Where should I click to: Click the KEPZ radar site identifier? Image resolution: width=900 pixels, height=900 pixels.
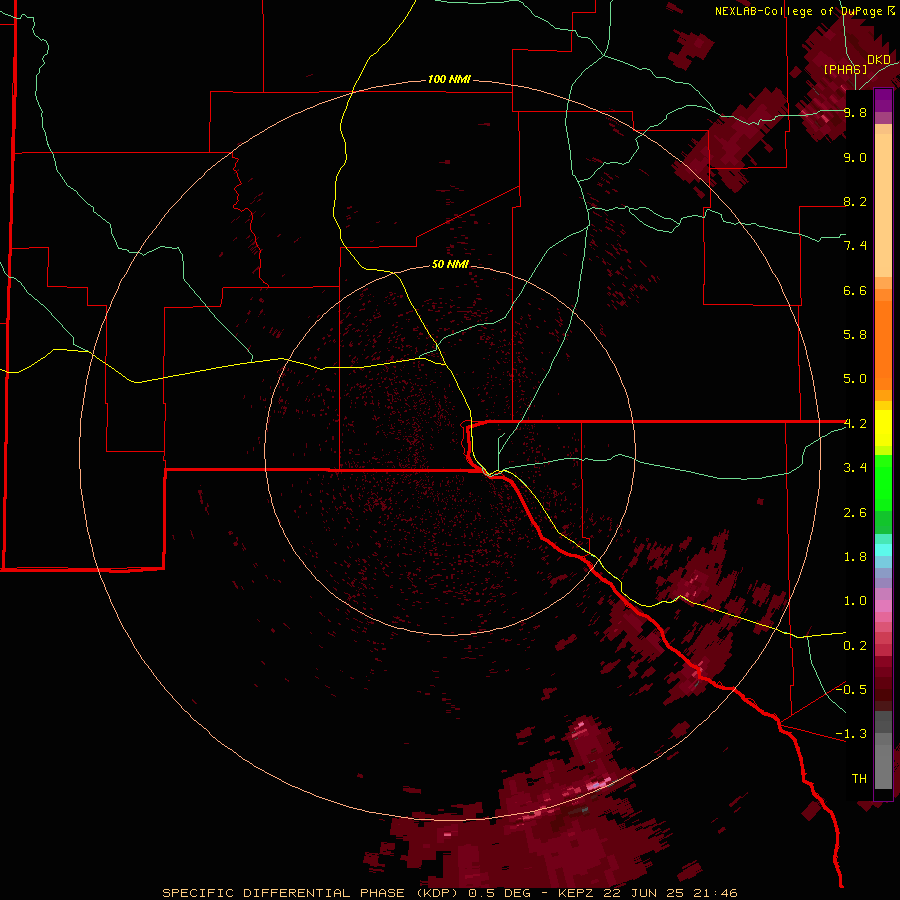point(577,893)
